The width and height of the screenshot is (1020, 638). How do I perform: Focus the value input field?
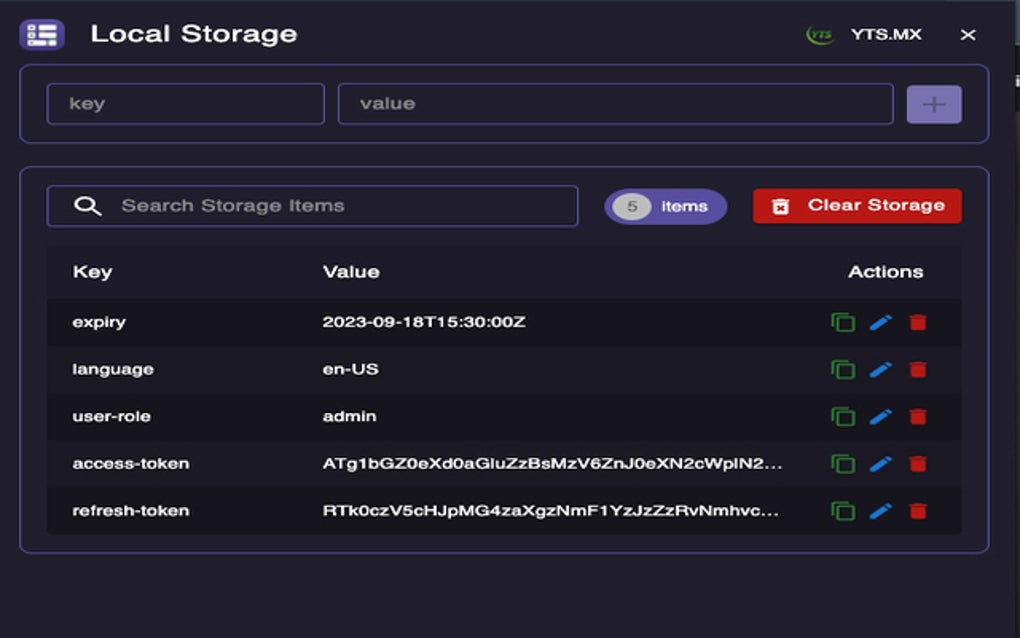(615, 103)
